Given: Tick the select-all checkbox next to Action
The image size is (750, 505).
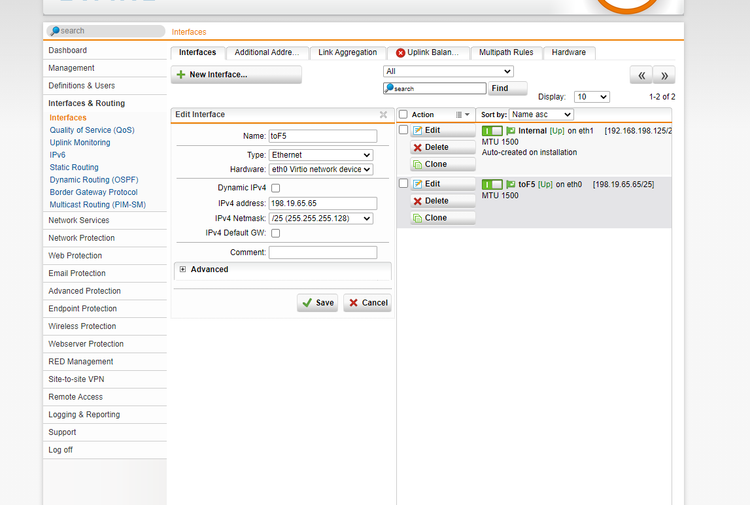Looking at the screenshot, I should (x=403, y=114).
